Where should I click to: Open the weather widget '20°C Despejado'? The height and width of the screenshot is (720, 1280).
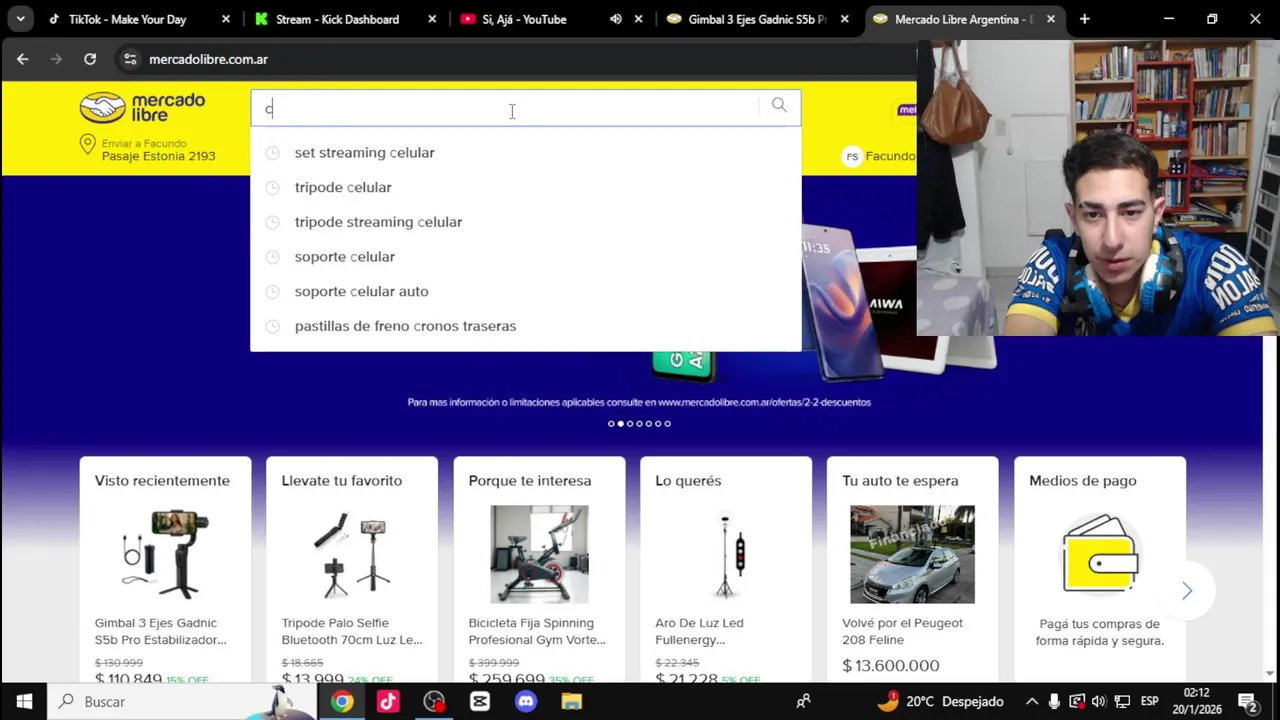[x=940, y=702]
